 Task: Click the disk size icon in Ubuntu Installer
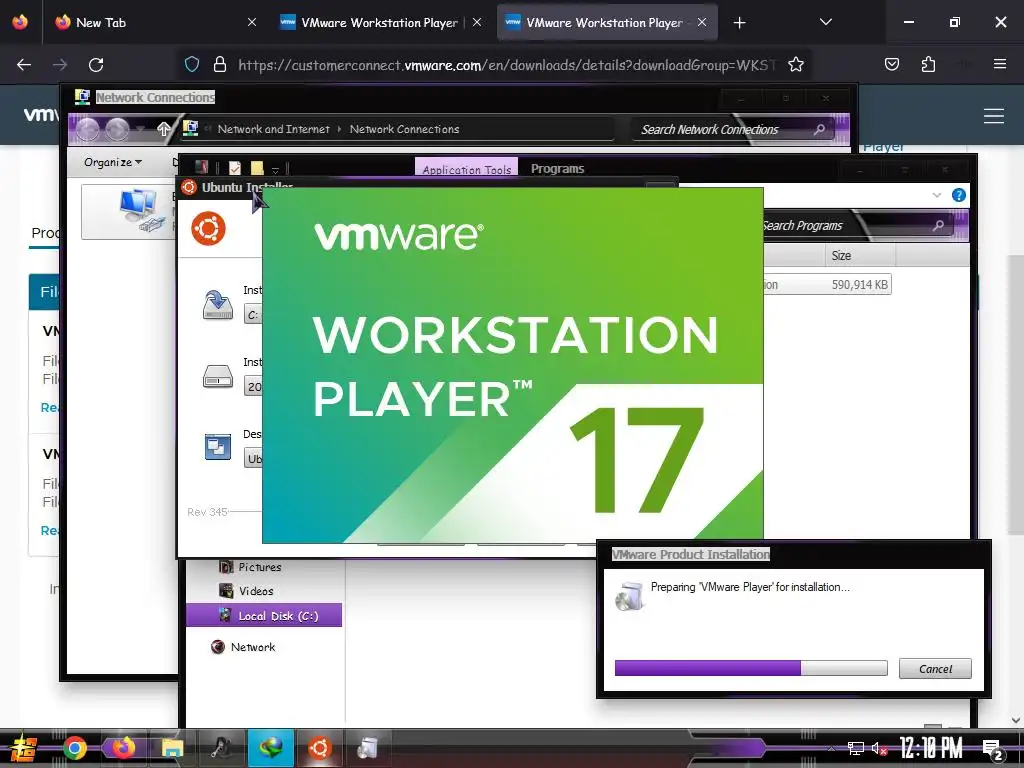[217, 376]
